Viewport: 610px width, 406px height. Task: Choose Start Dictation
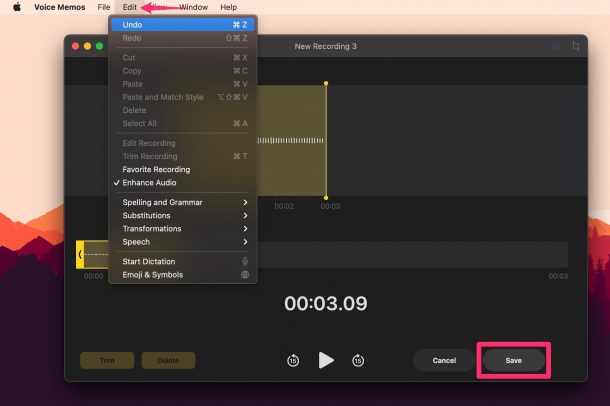(183, 261)
